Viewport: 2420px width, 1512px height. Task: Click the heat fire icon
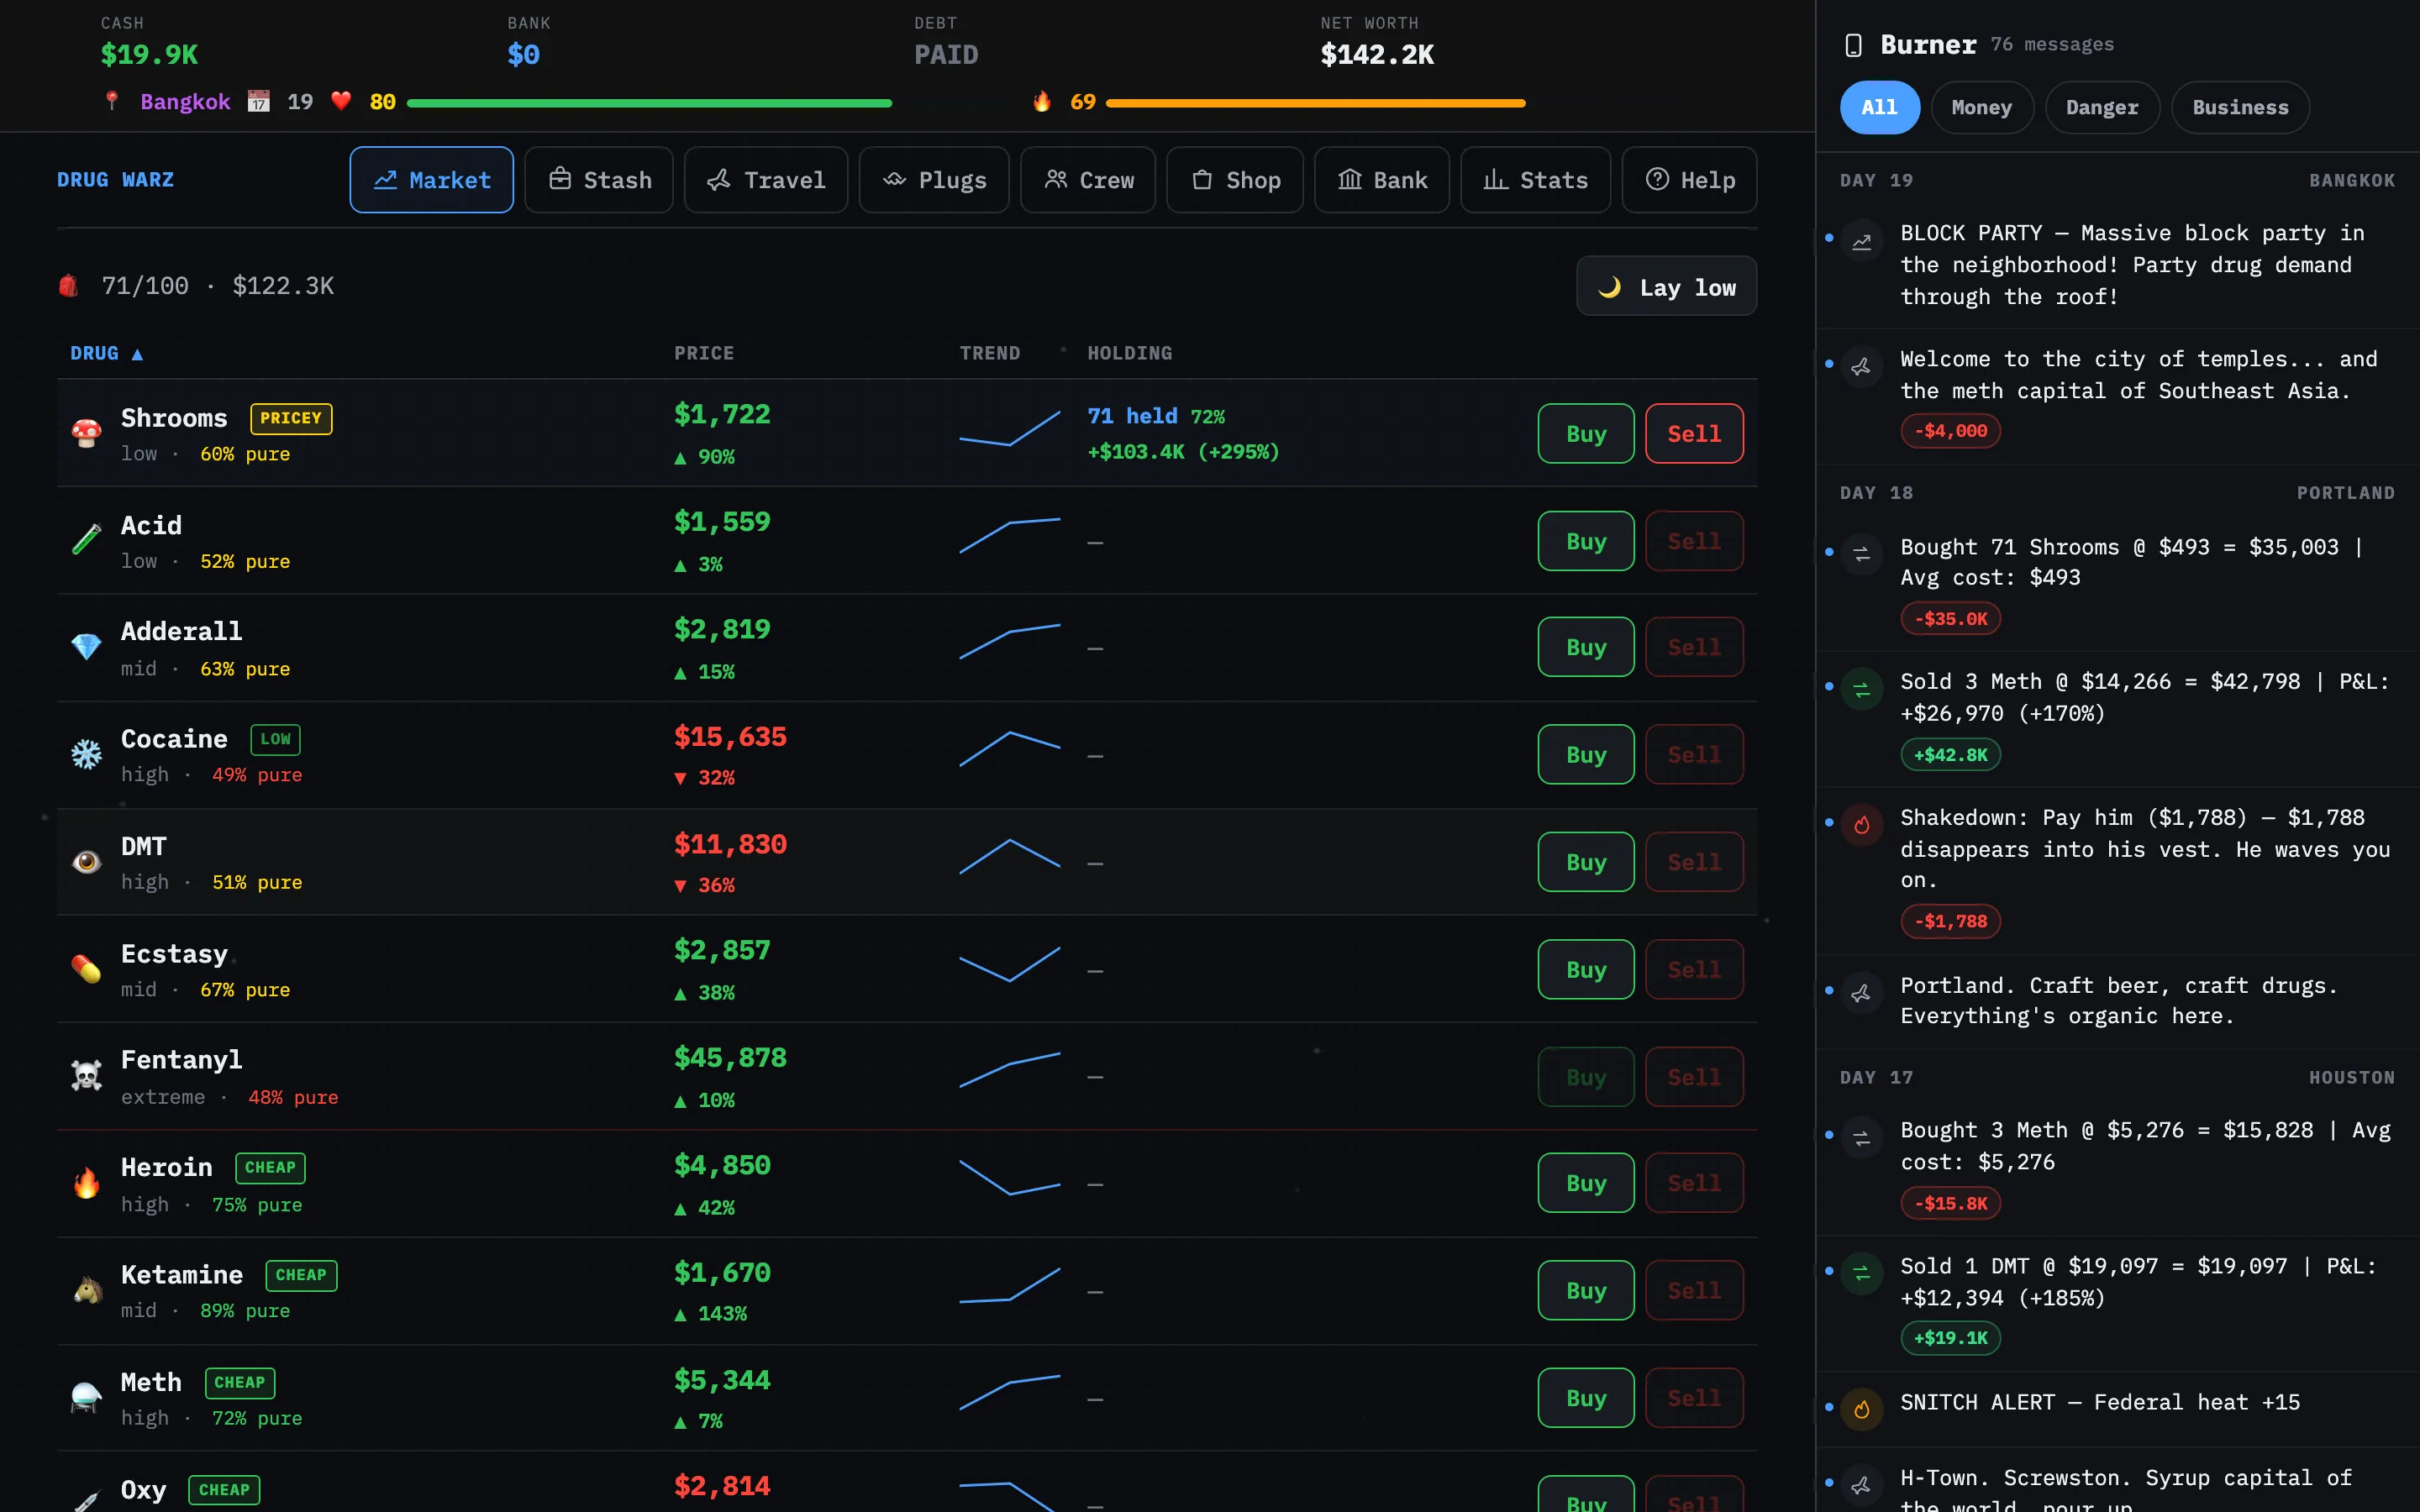click(1042, 101)
